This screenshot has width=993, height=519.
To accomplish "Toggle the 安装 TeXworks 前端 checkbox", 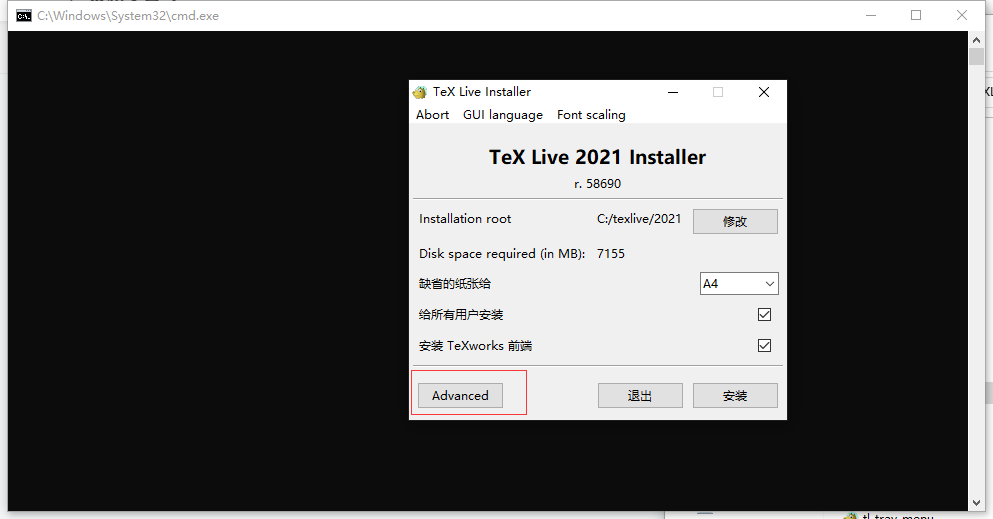I will click(764, 346).
